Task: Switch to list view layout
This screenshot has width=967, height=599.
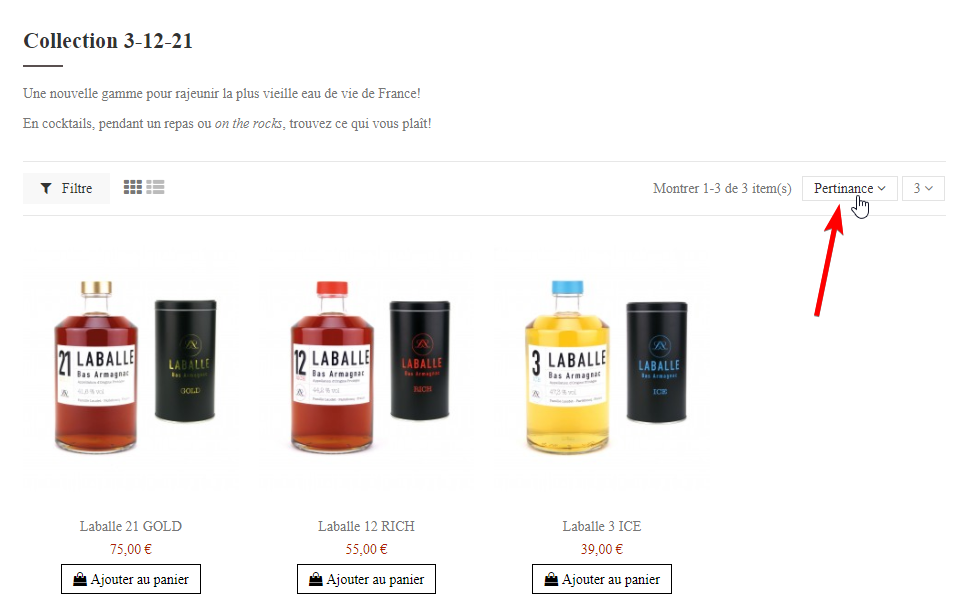Action: pos(155,187)
